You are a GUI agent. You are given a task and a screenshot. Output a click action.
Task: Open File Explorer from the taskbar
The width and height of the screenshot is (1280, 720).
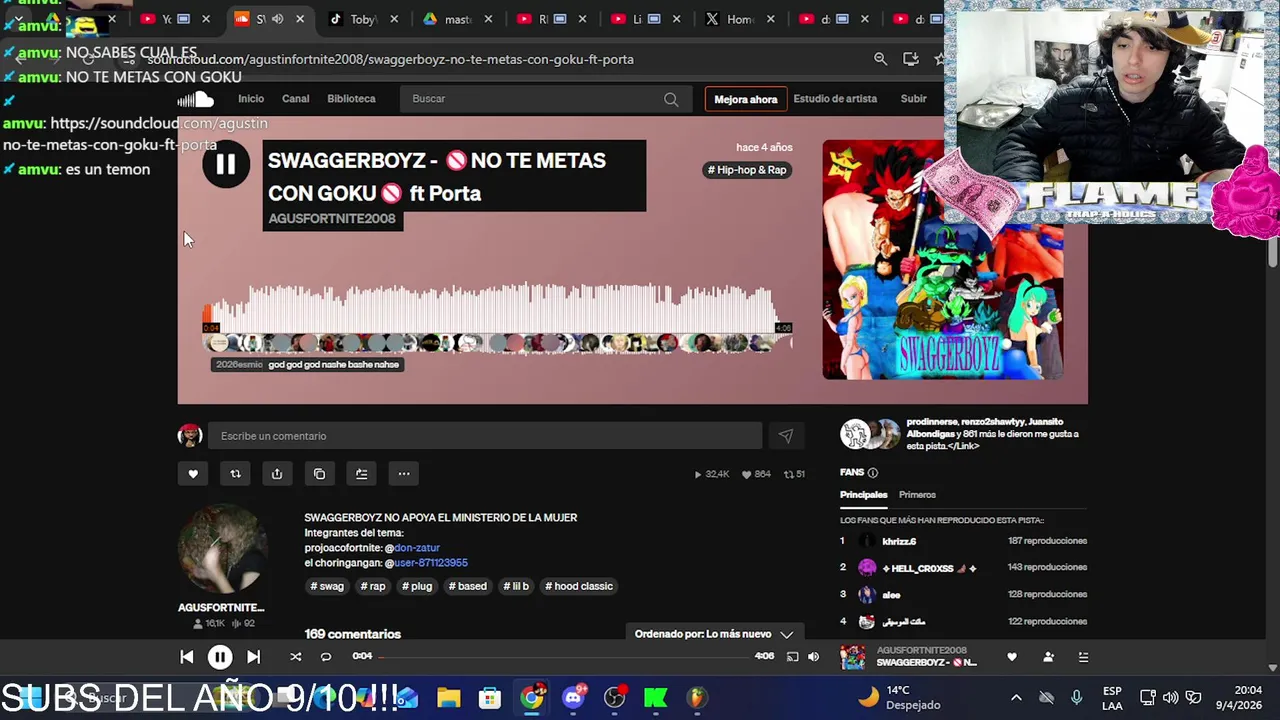tap(448, 697)
